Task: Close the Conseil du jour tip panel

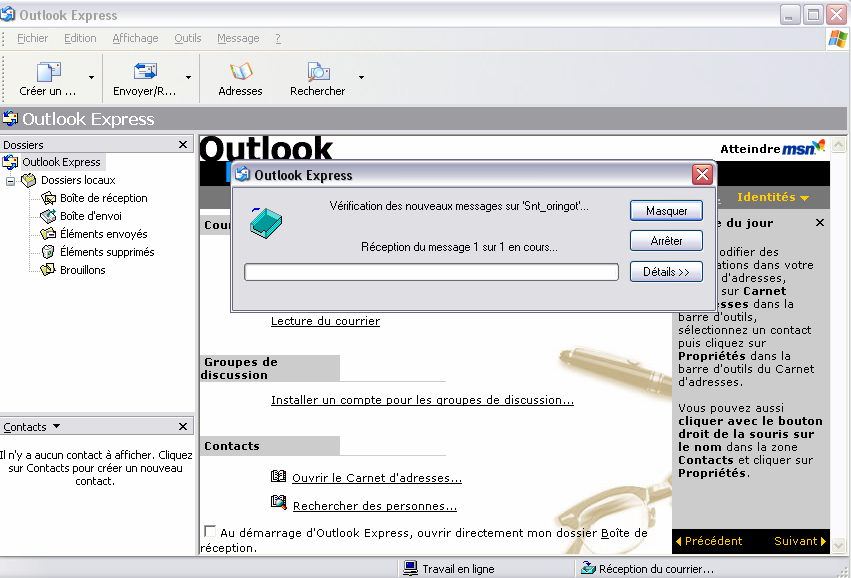Action: [x=820, y=223]
